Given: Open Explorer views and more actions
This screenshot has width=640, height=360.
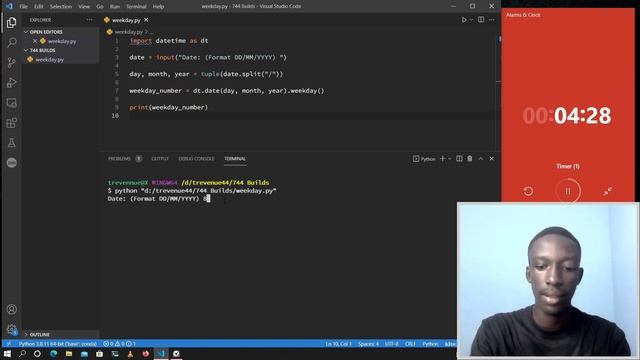Looking at the screenshot, I should [89, 20].
